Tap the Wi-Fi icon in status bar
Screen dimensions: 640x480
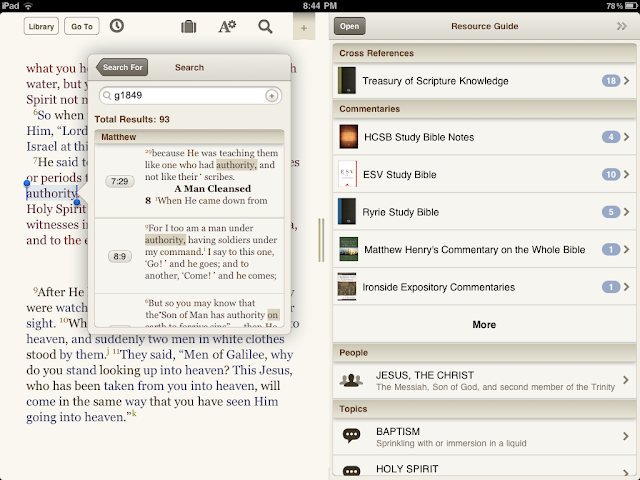tap(28, 6)
